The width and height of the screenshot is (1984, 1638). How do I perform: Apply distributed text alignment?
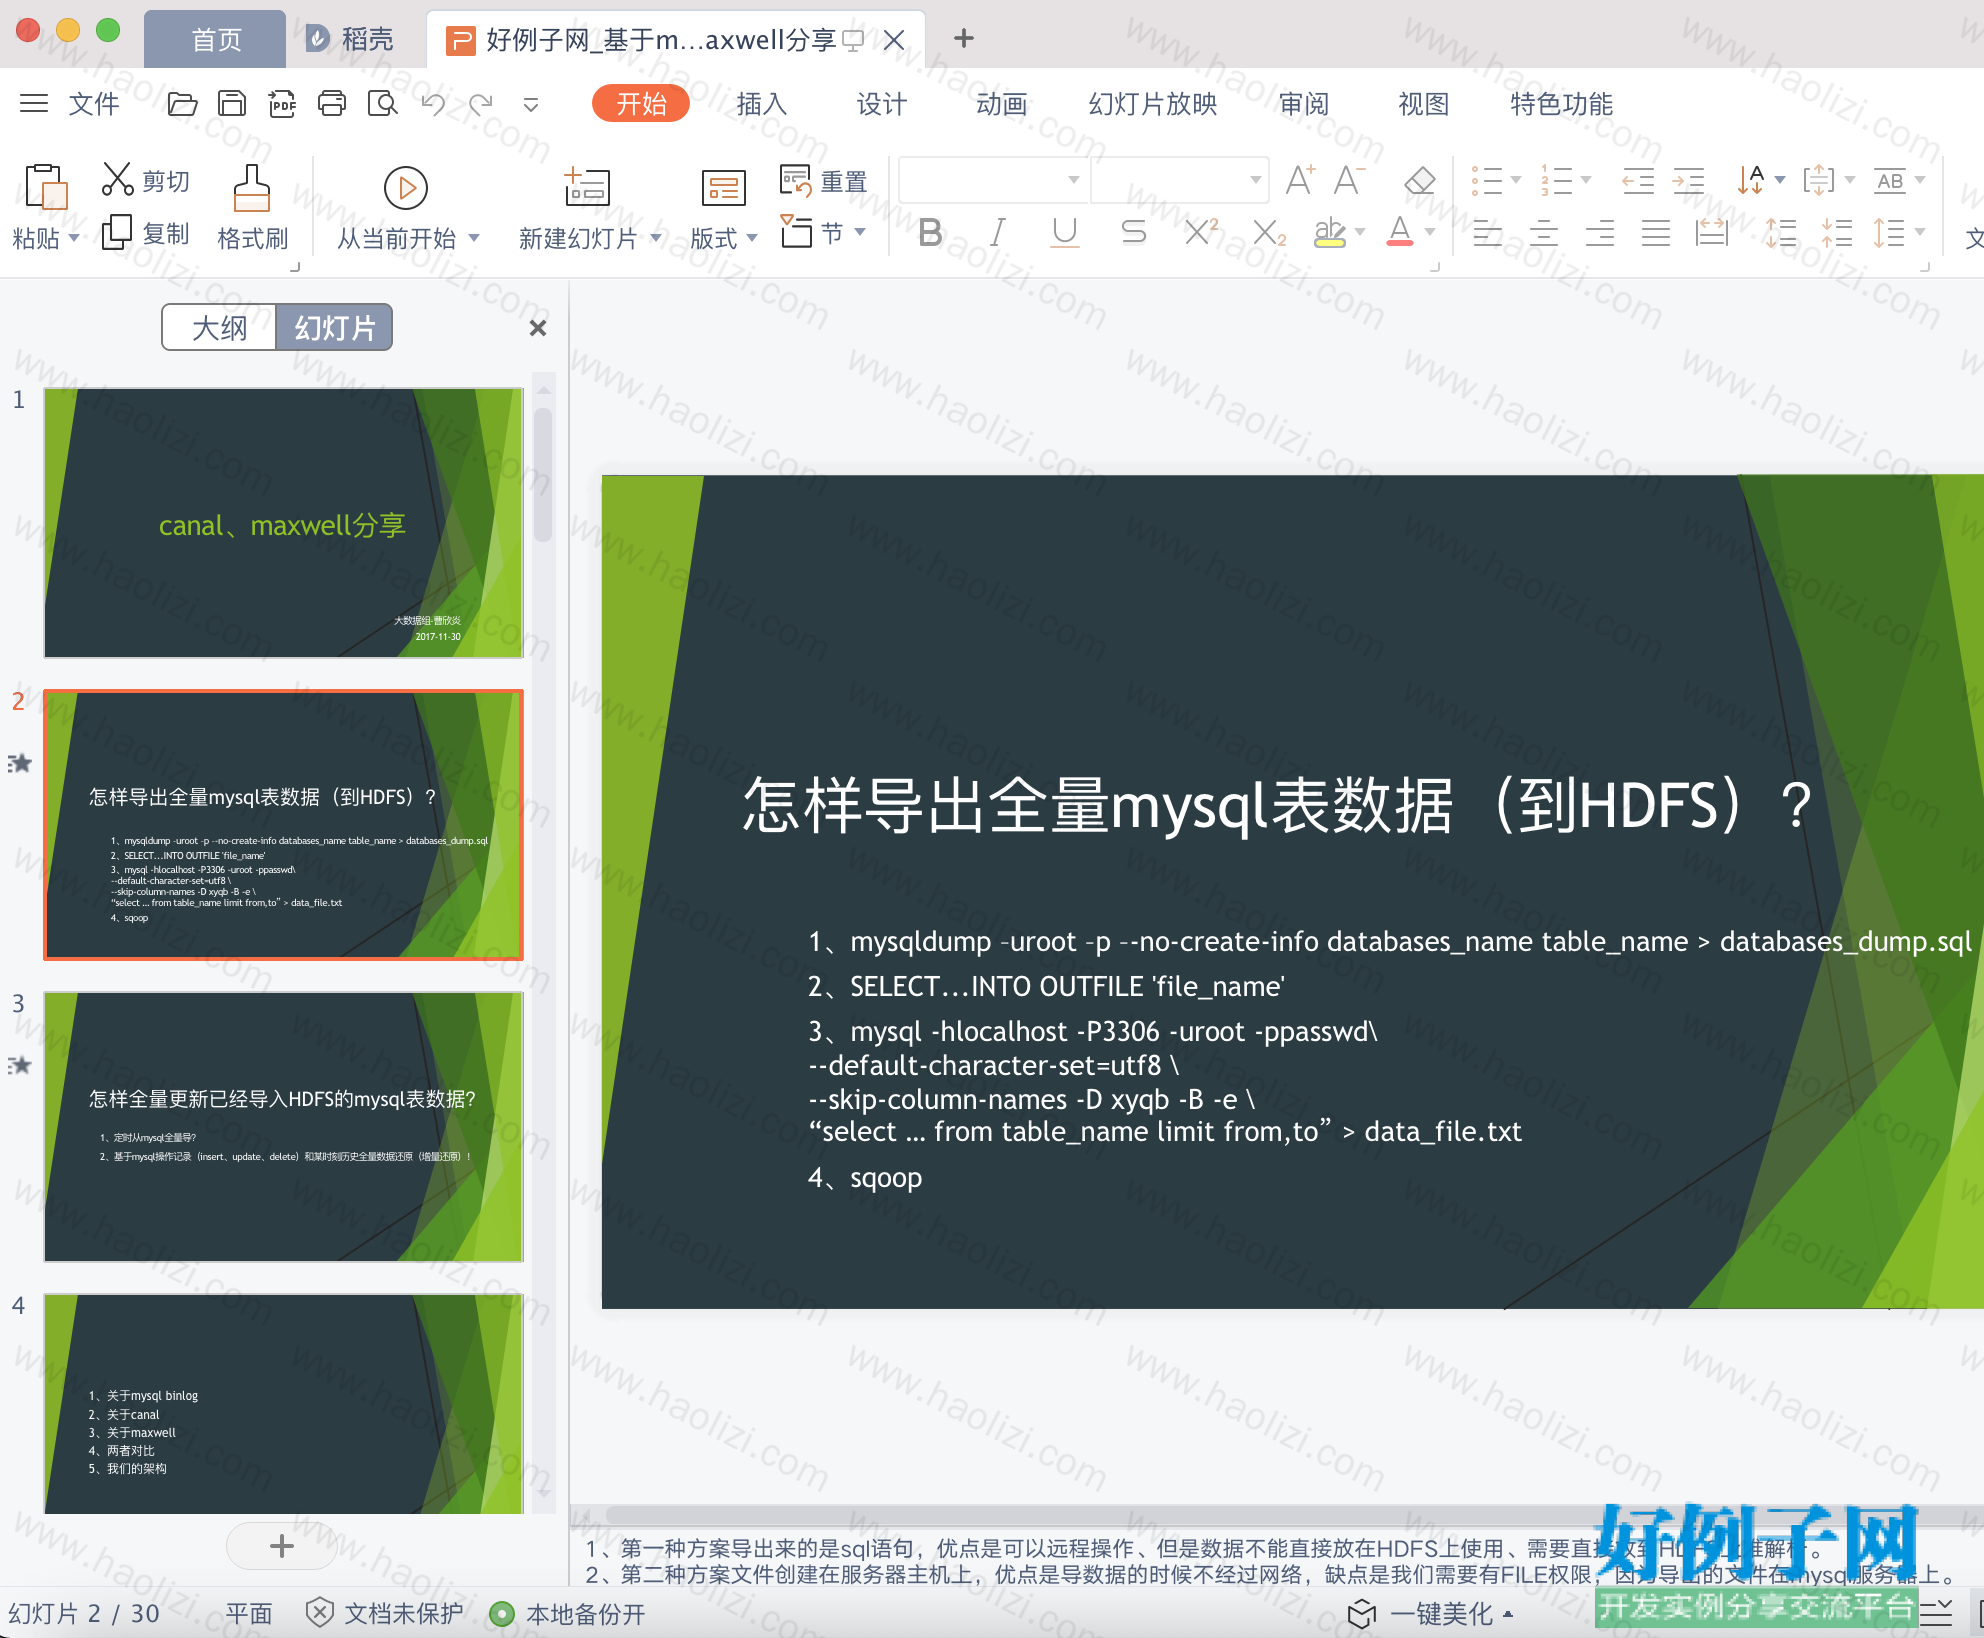click(x=1712, y=234)
